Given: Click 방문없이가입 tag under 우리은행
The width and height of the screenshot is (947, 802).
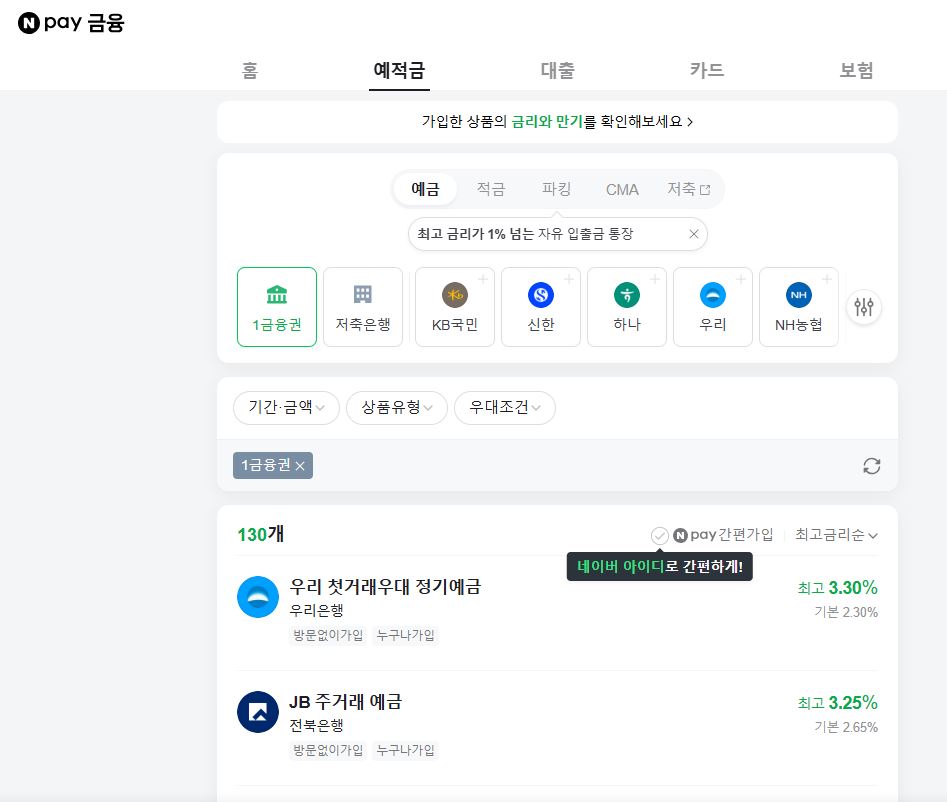Looking at the screenshot, I should tap(328, 635).
